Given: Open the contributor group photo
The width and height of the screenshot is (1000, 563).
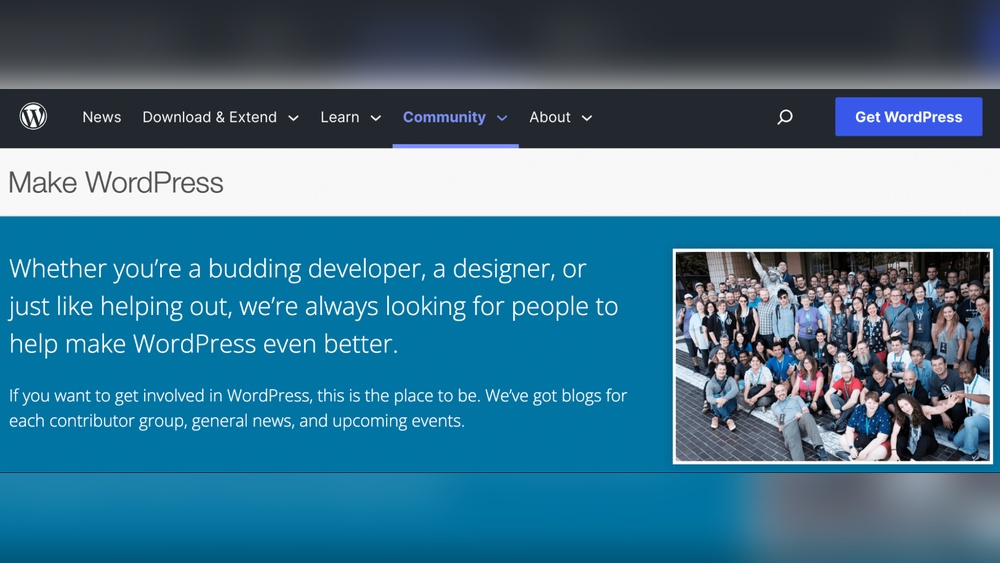Looking at the screenshot, I should [x=832, y=356].
